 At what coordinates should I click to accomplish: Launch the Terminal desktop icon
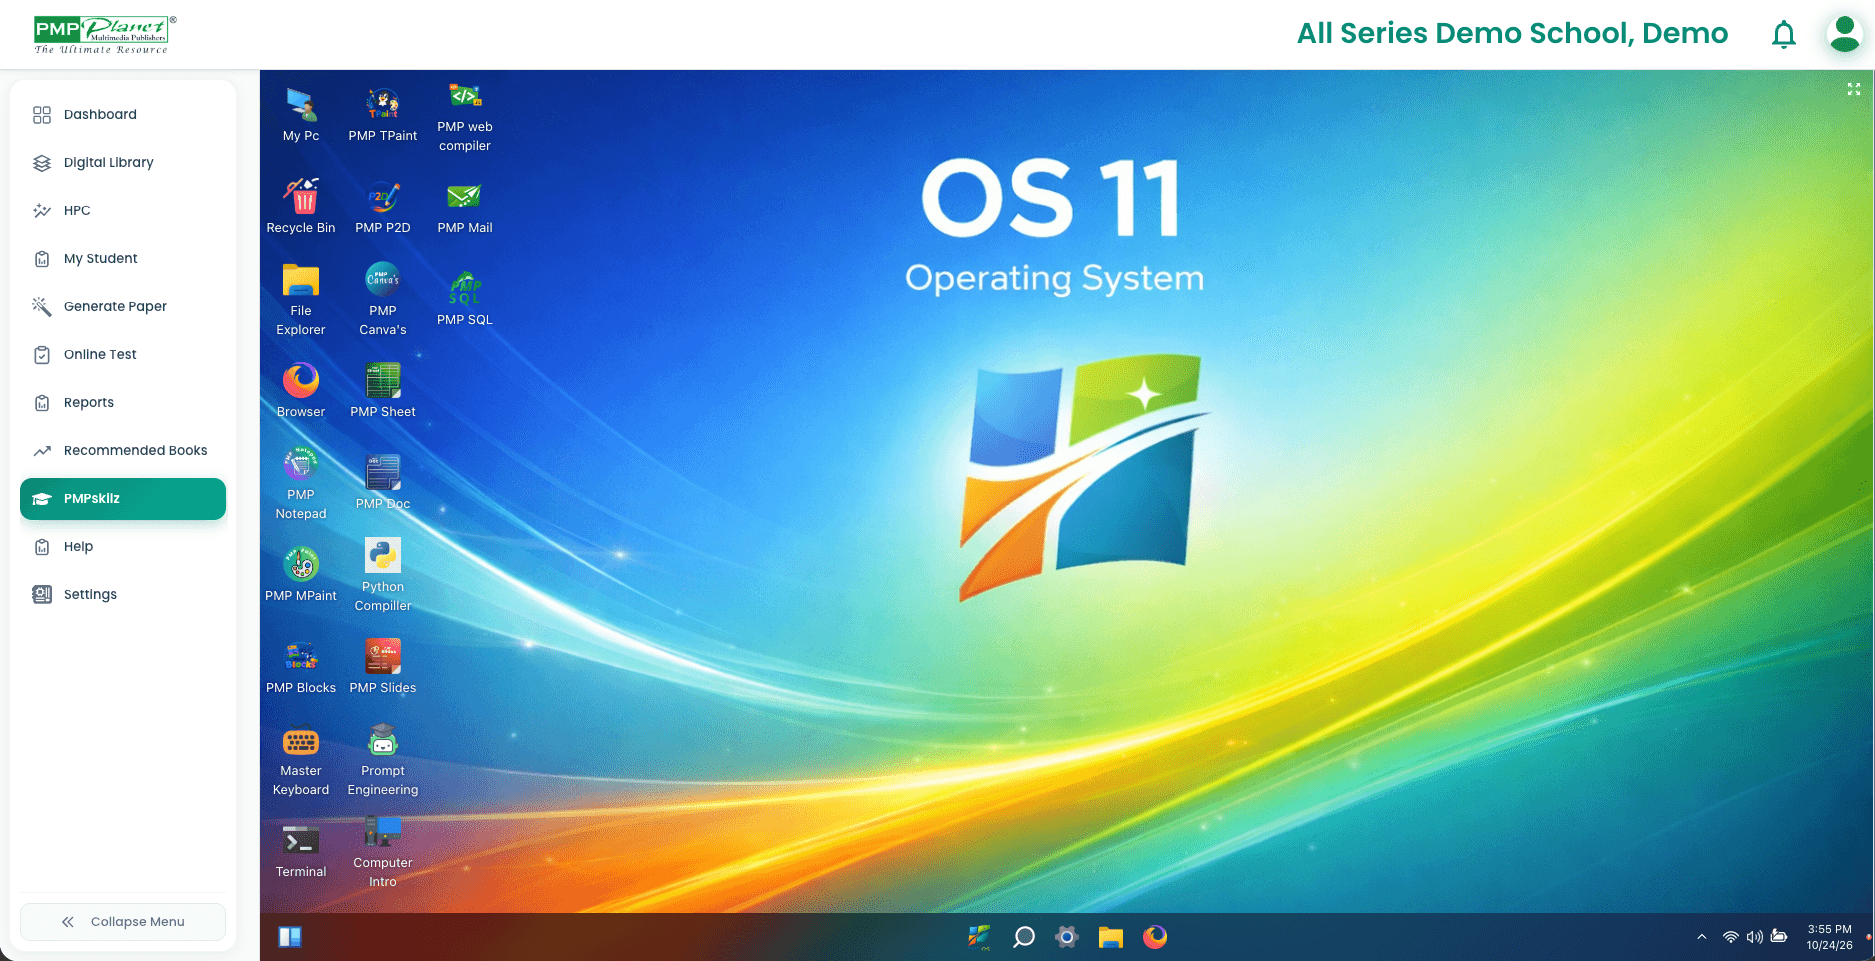[x=301, y=851]
